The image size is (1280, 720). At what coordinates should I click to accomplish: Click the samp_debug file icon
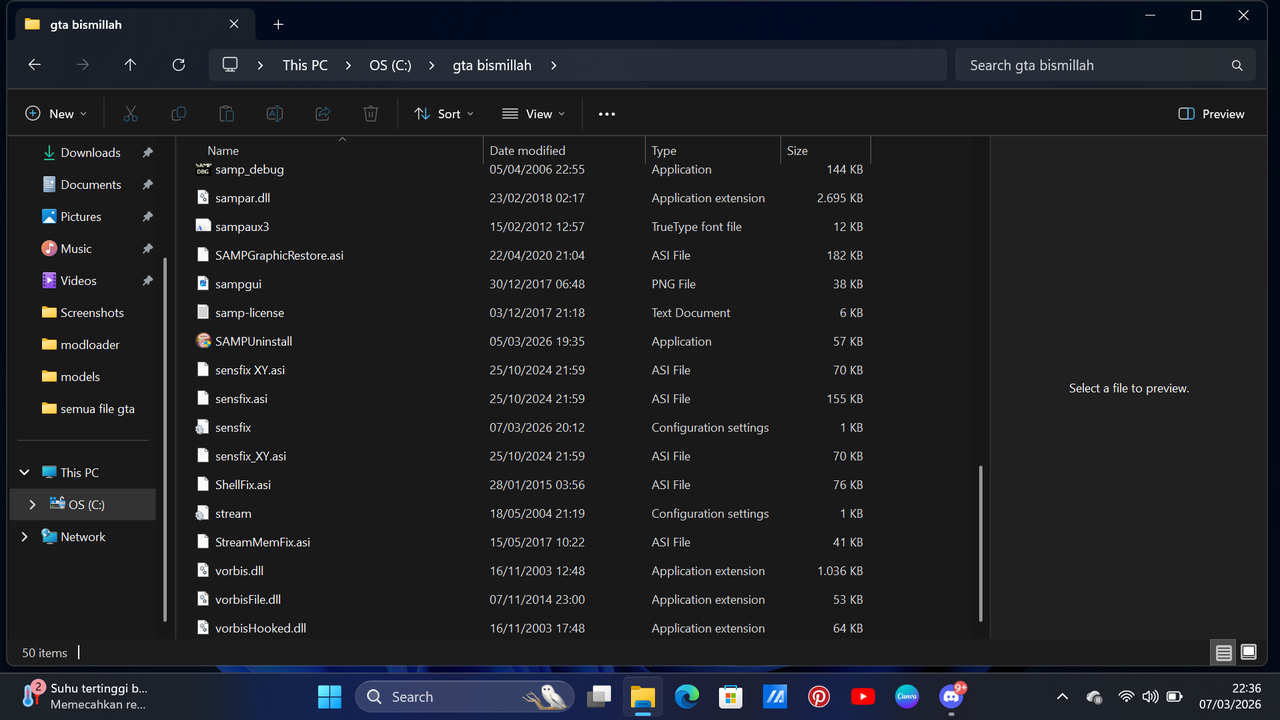click(x=203, y=169)
